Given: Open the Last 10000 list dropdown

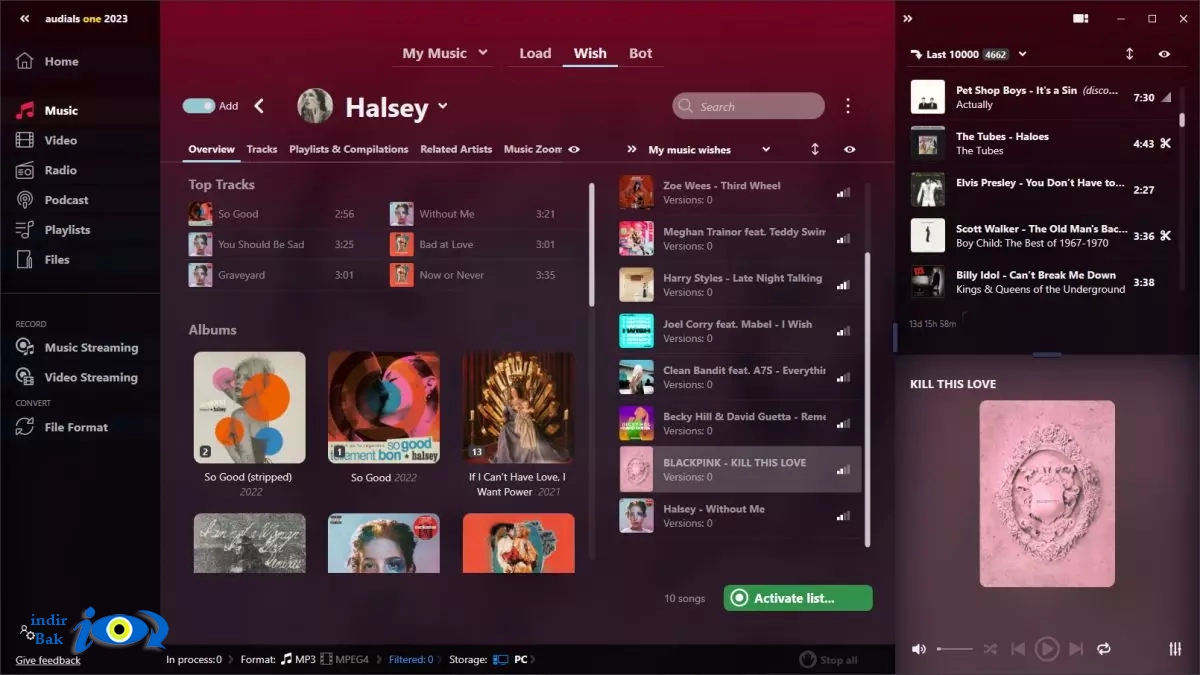Looking at the screenshot, I should click(1022, 54).
